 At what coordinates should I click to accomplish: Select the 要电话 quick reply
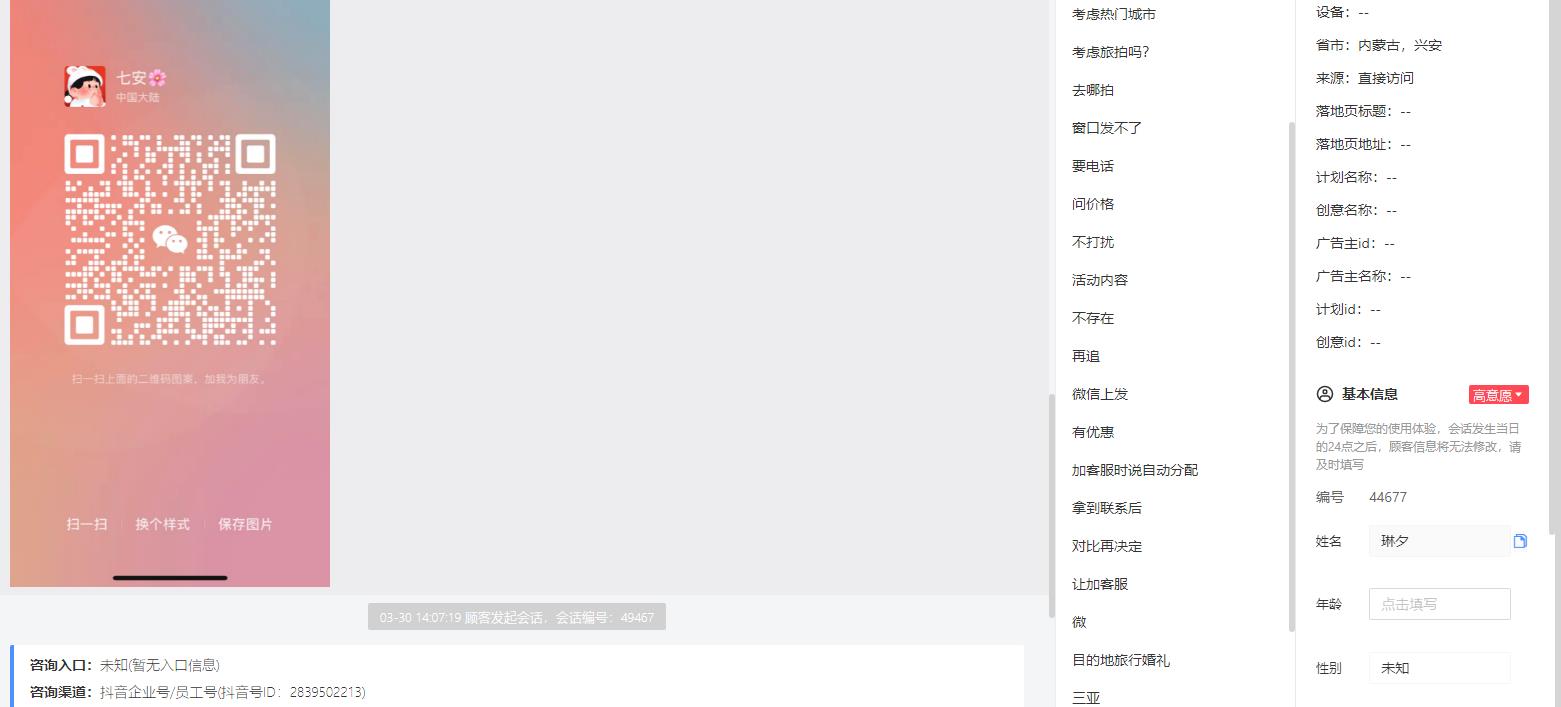pos(1093,166)
